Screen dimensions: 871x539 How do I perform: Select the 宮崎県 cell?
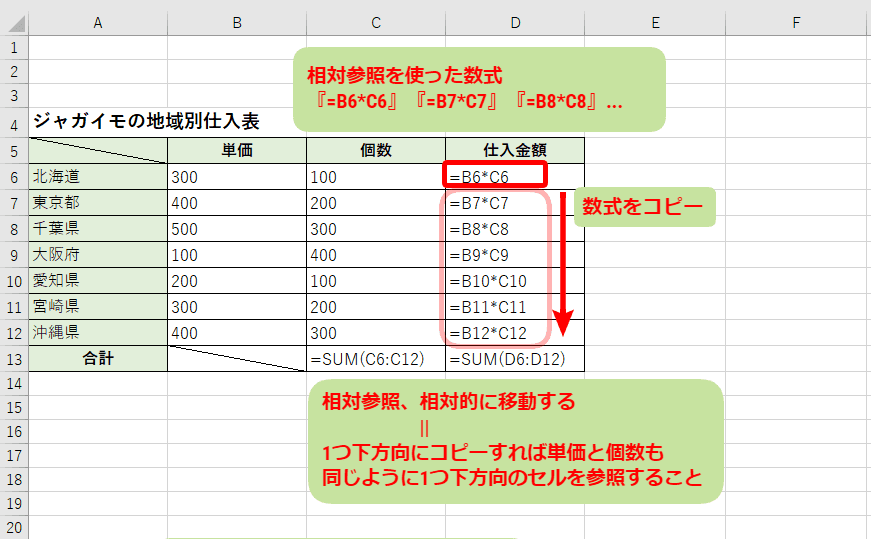98,307
